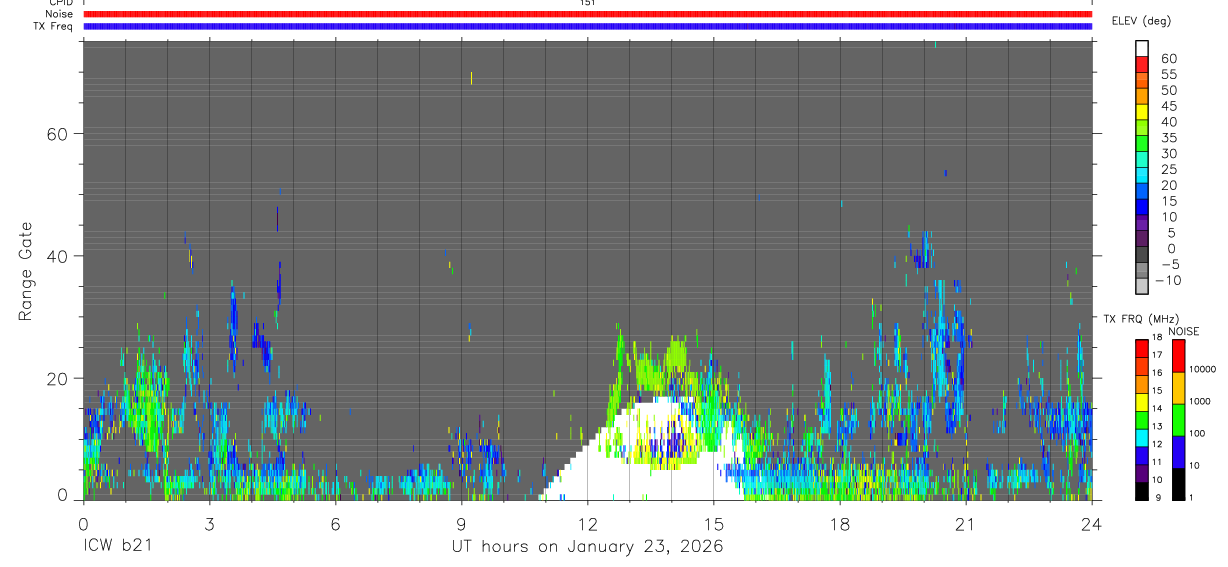Click the "6" tick on the time axis
This screenshot has width=1228, height=567.
tap(335, 523)
